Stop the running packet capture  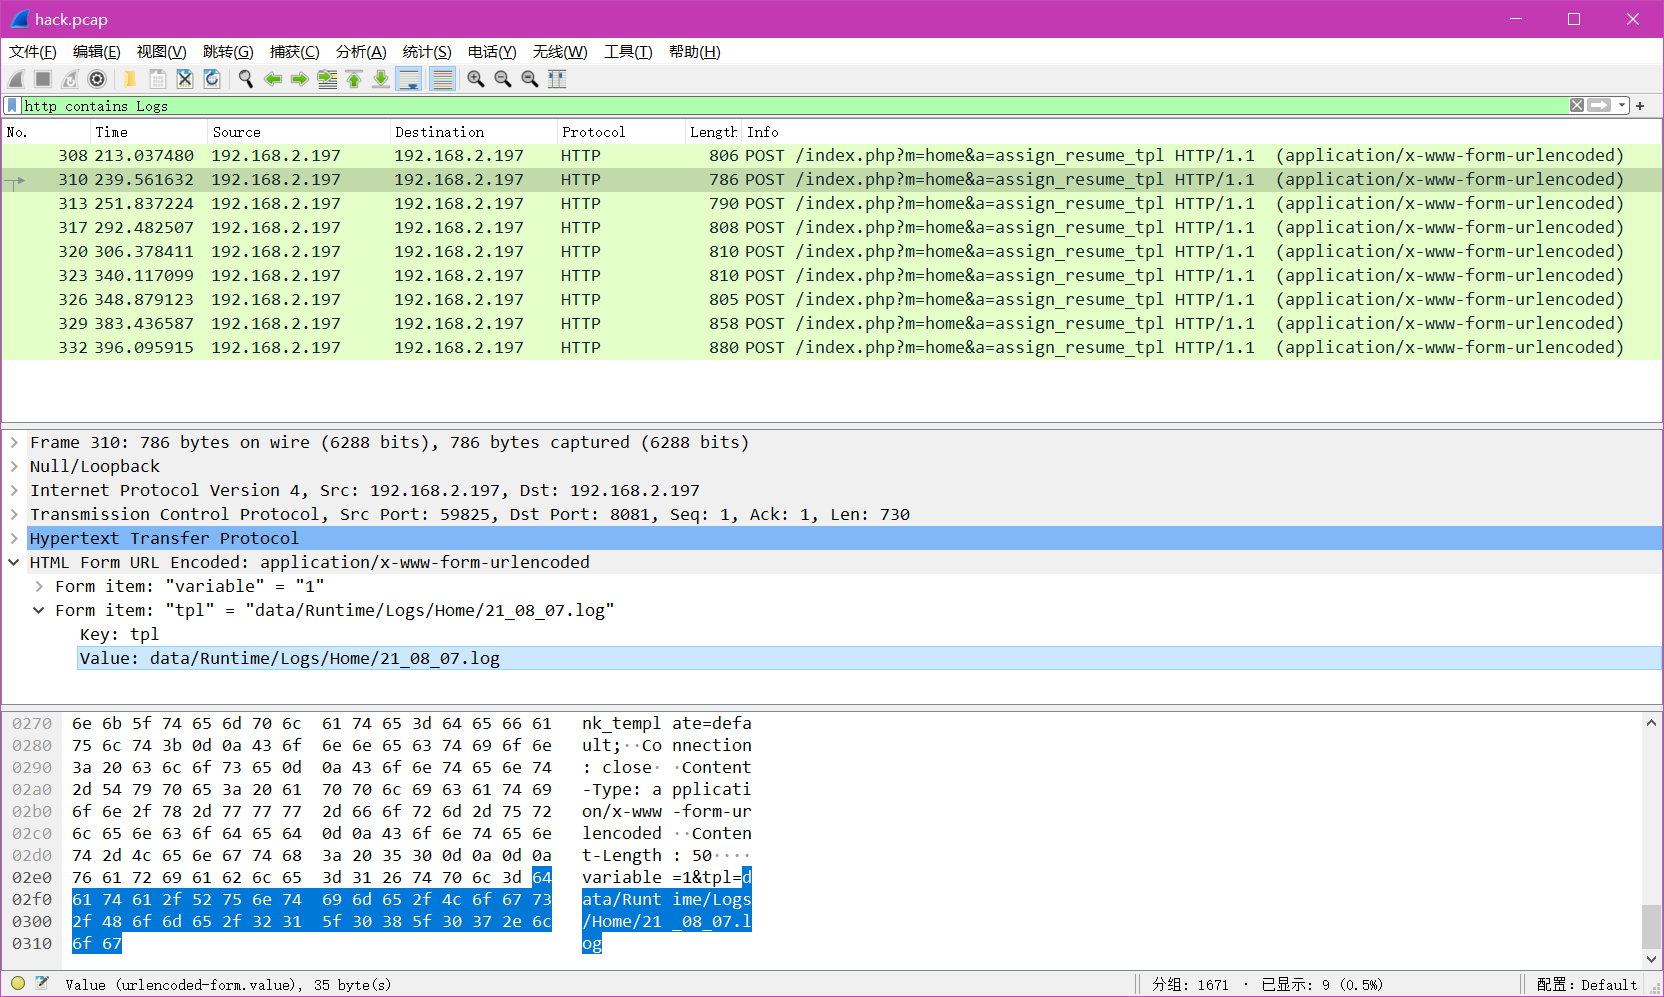click(x=43, y=79)
